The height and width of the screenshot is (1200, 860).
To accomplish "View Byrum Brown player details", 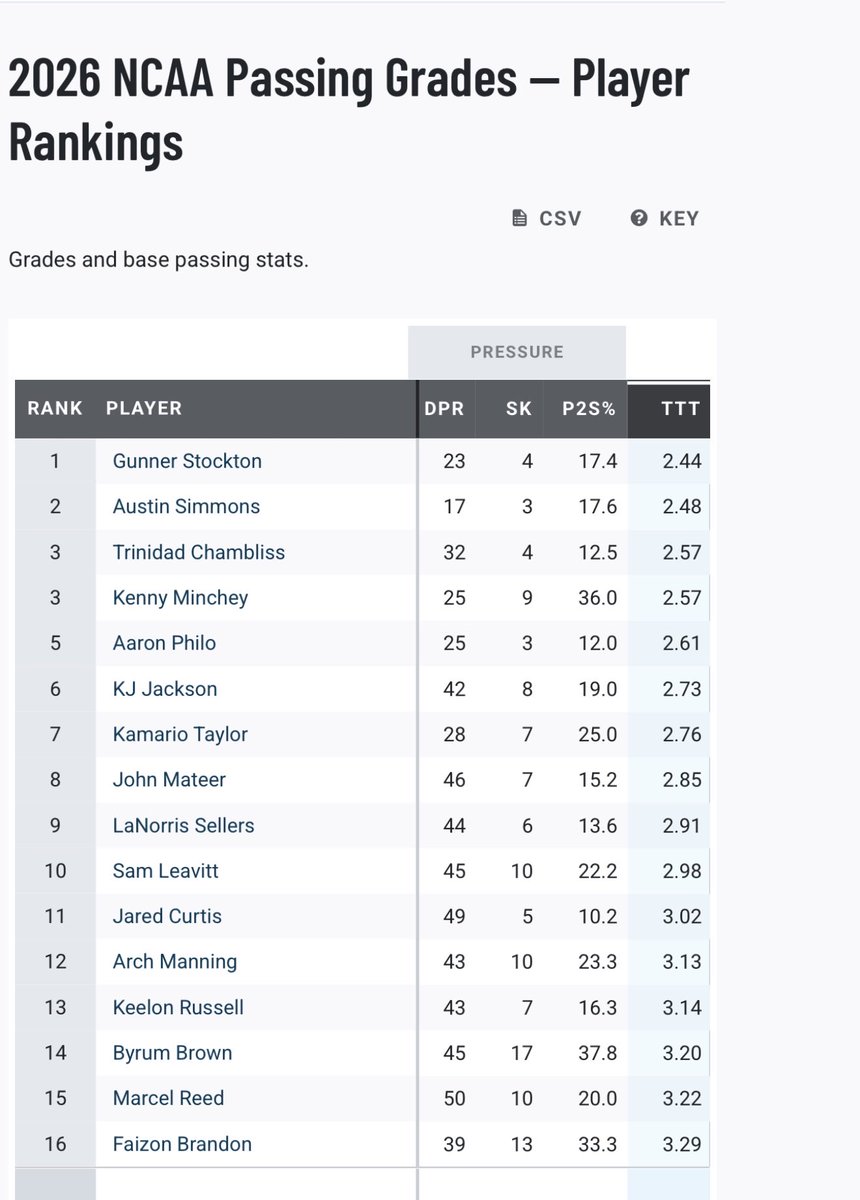I will pos(172,1053).
